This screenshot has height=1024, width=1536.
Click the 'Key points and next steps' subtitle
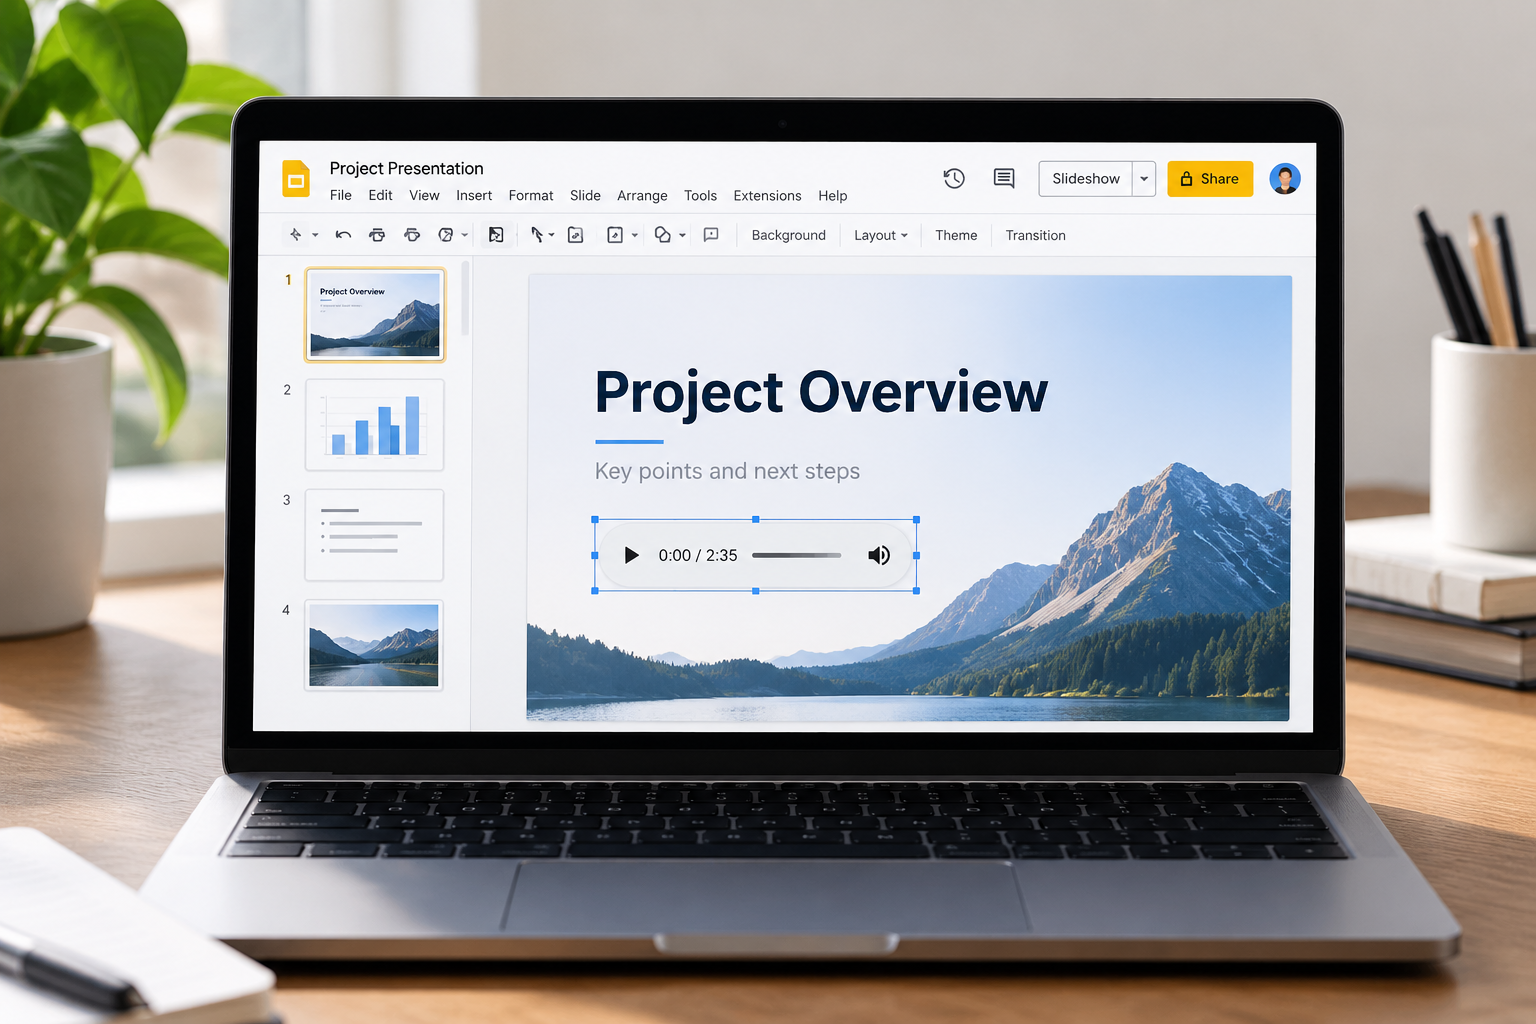click(x=727, y=471)
